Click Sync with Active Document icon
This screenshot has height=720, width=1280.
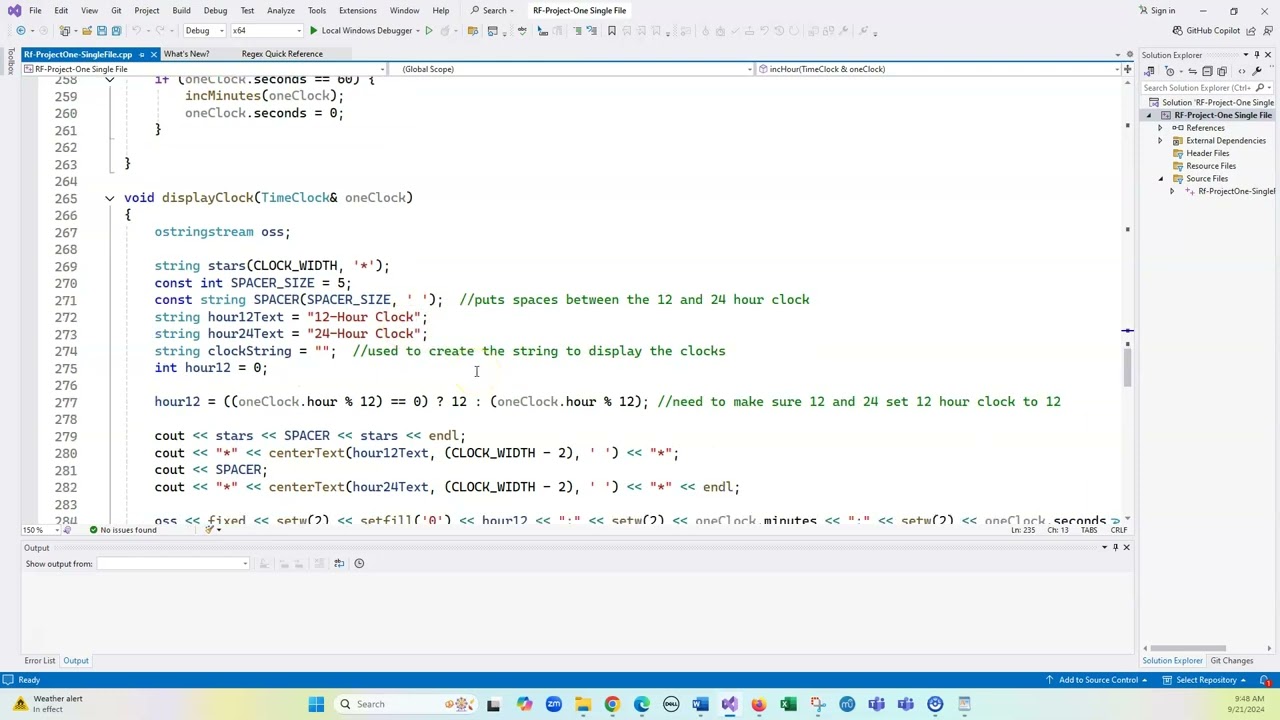1192,71
